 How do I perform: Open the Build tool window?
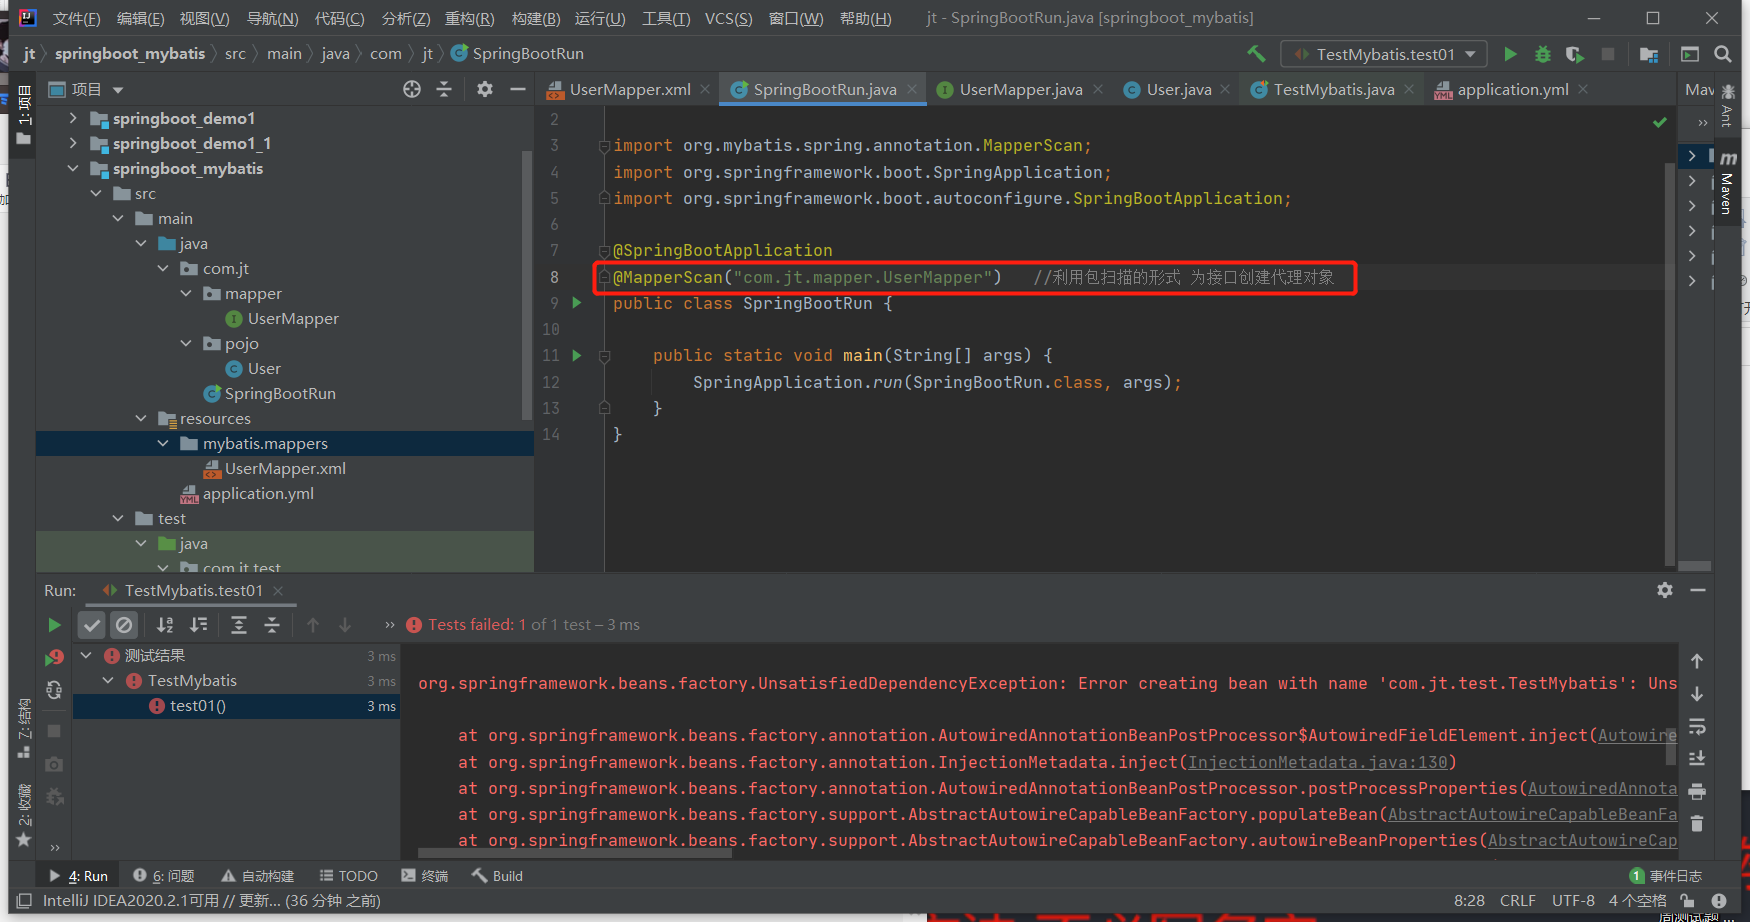point(498,876)
